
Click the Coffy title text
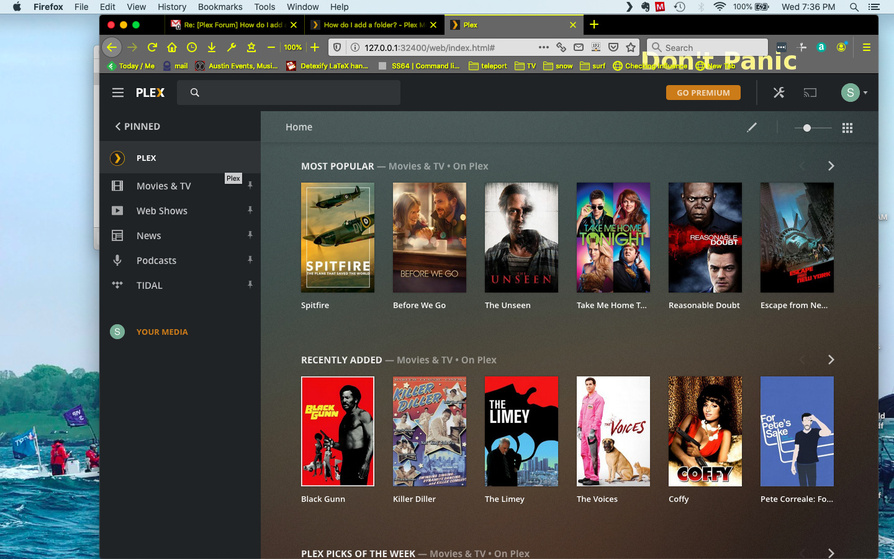678,499
